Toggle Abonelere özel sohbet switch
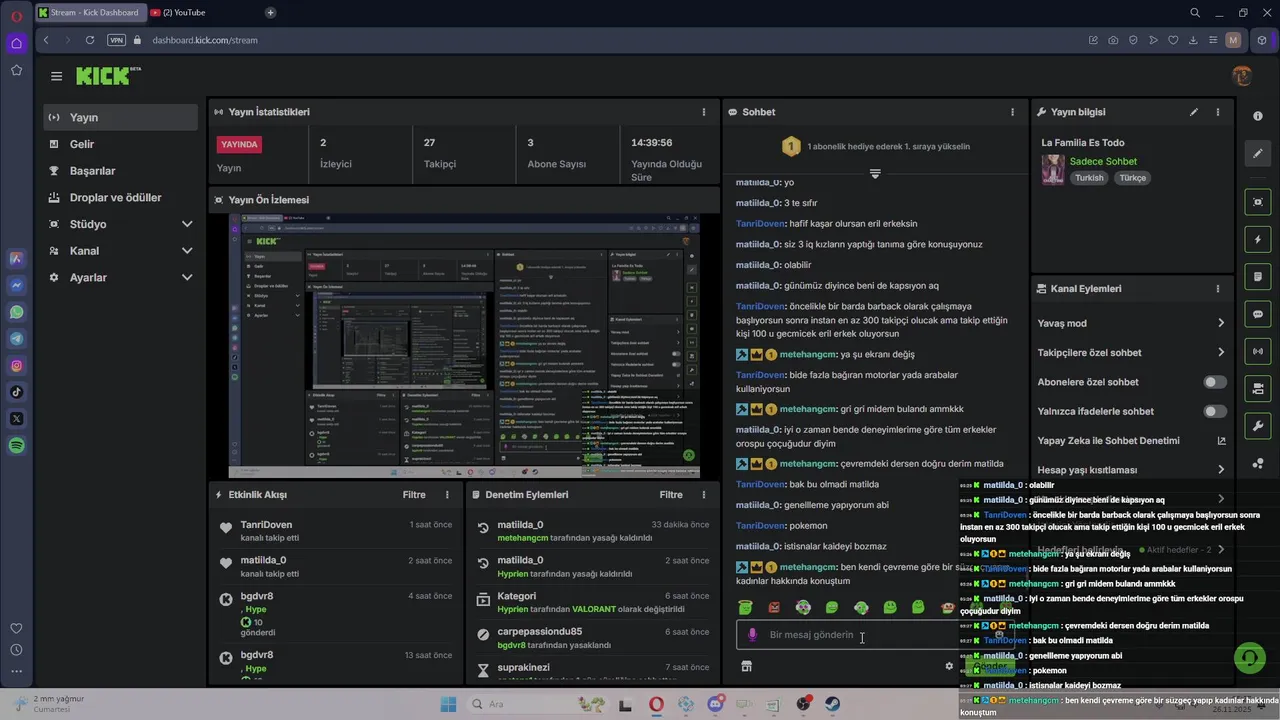The width and height of the screenshot is (1280, 720). (x=1215, y=382)
